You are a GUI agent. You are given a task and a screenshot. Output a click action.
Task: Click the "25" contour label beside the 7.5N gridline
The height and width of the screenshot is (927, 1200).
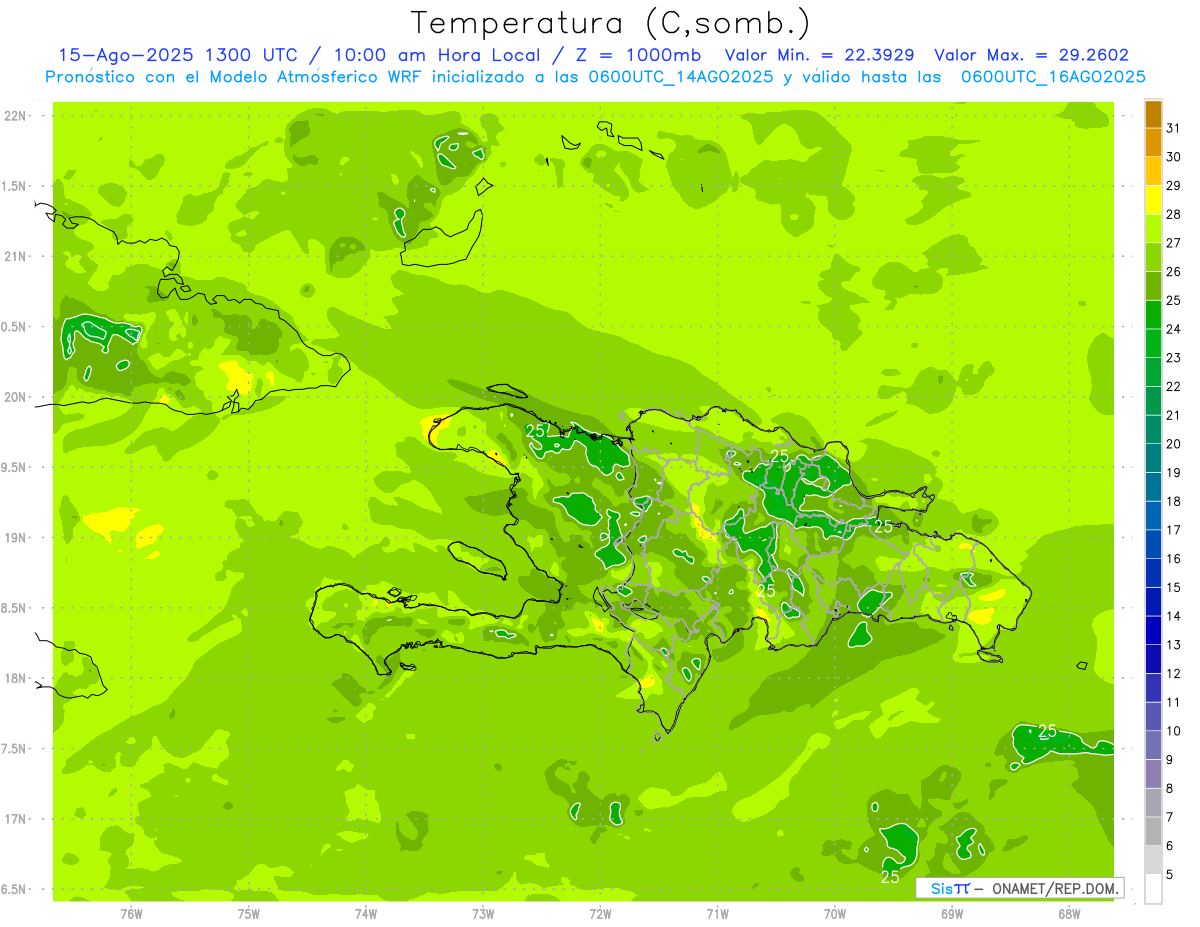[1047, 731]
